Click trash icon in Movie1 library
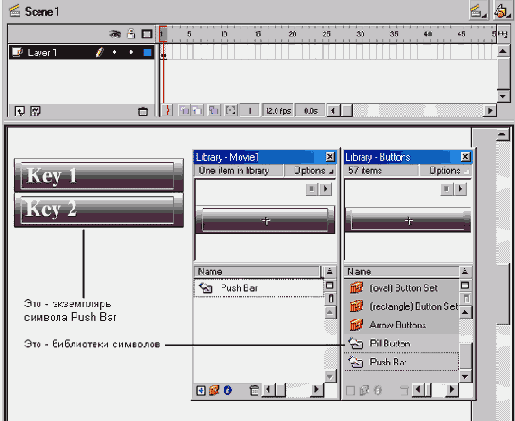The image size is (515, 421). pyautogui.click(x=254, y=390)
